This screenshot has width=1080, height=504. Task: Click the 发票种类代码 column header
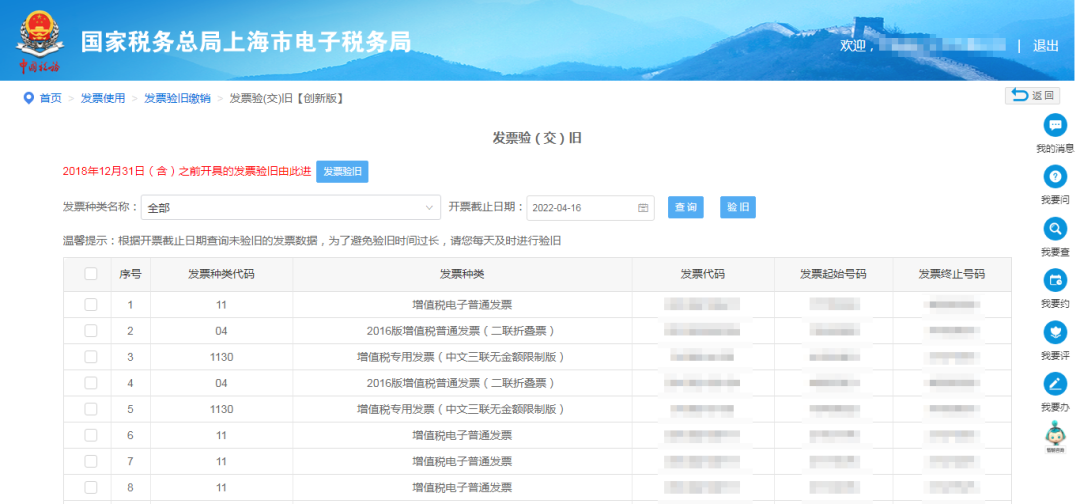[x=221, y=274]
